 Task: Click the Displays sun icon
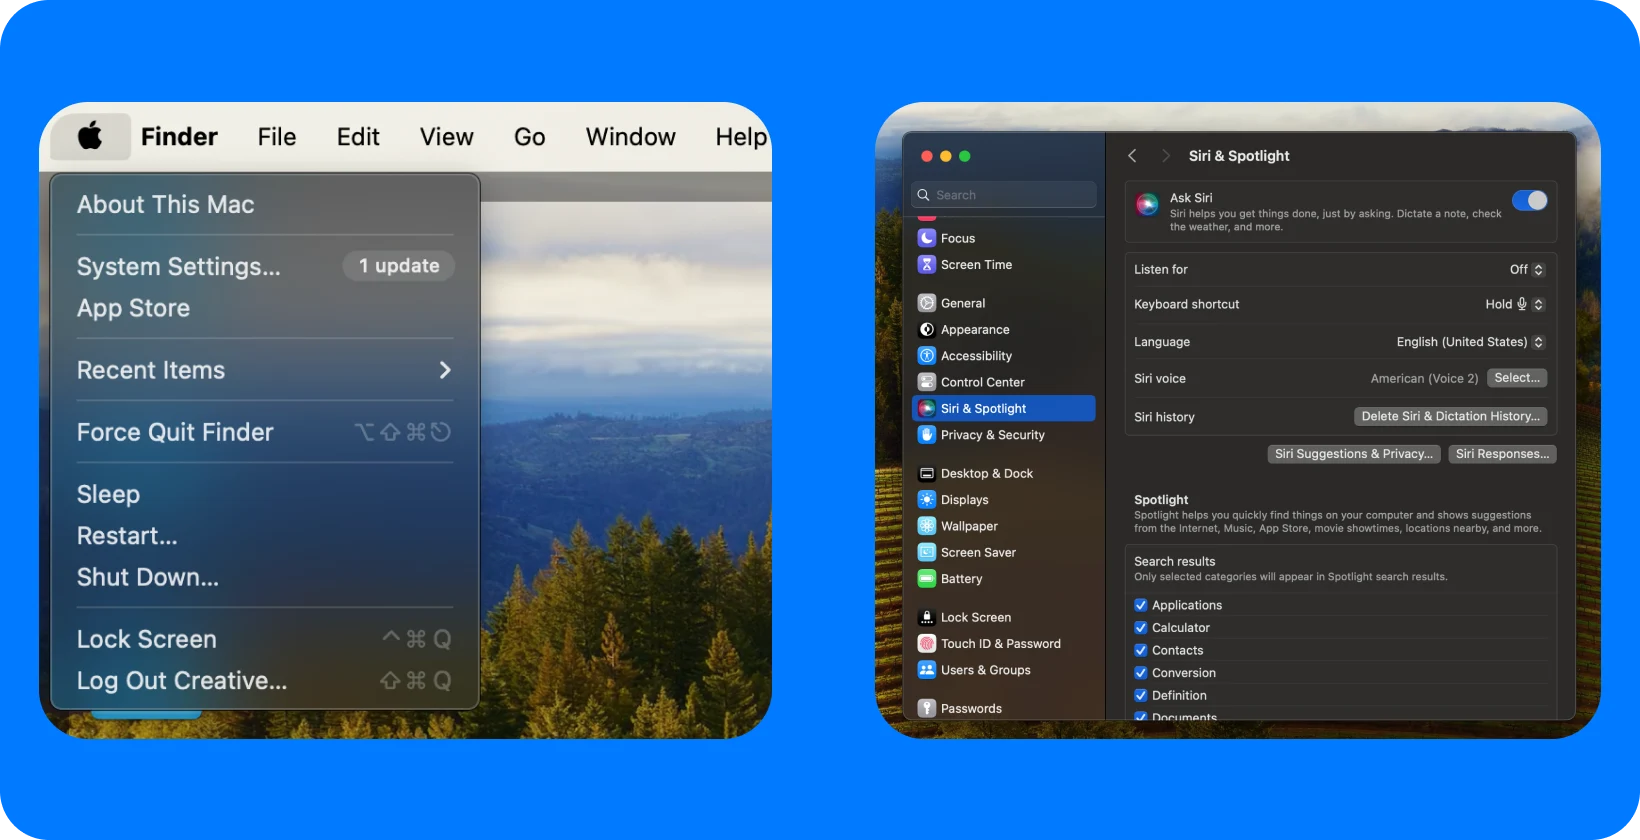pos(927,500)
